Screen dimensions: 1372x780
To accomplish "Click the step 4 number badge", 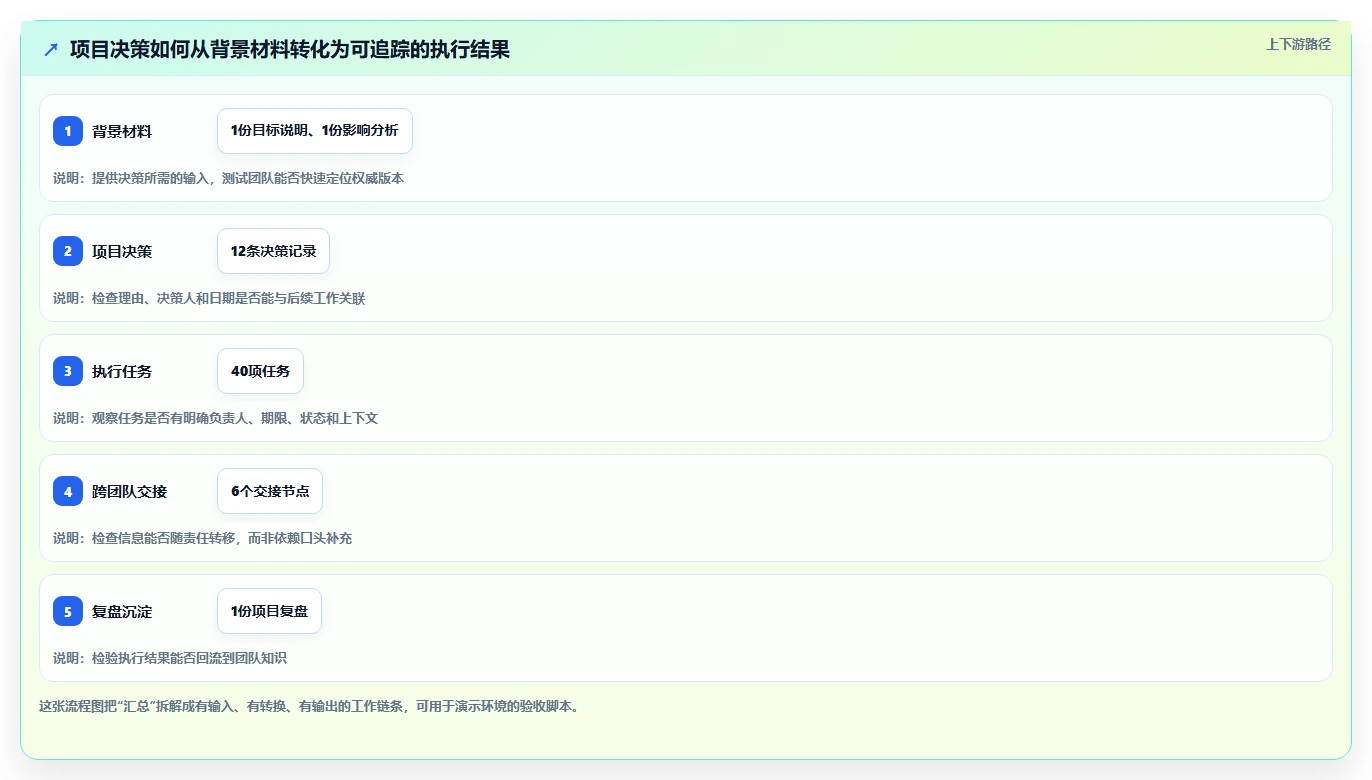I will [68, 491].
